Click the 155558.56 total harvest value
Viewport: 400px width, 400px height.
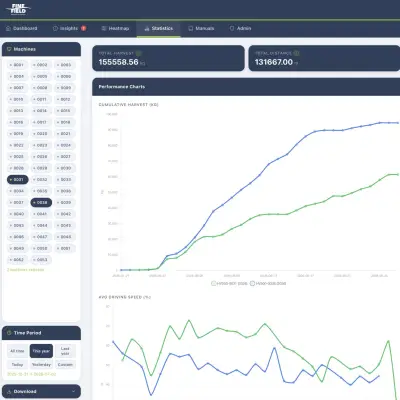tap(118, 62)
